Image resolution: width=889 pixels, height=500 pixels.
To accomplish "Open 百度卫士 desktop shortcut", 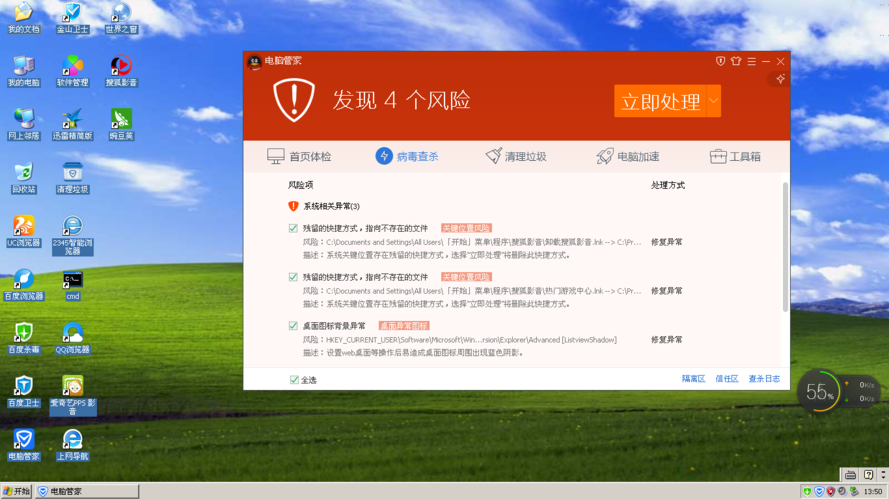I will (24, 392).
